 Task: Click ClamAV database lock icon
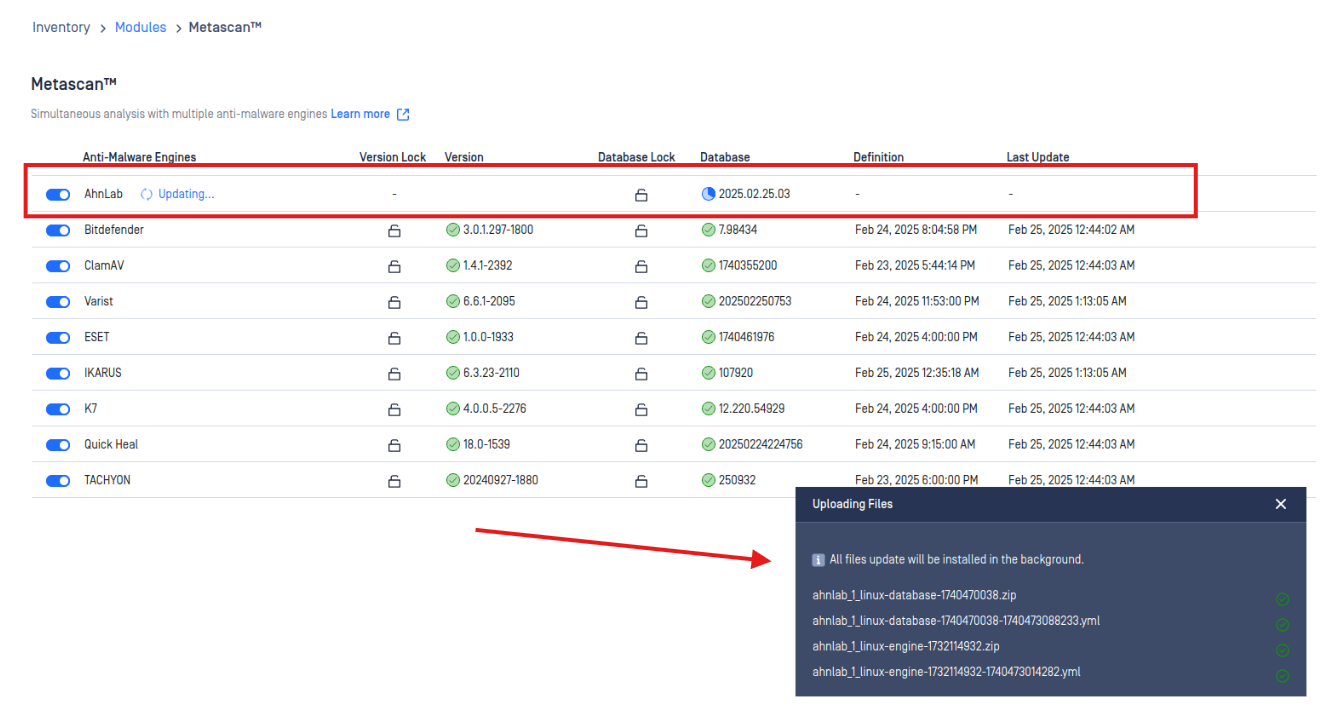point(641,267)
